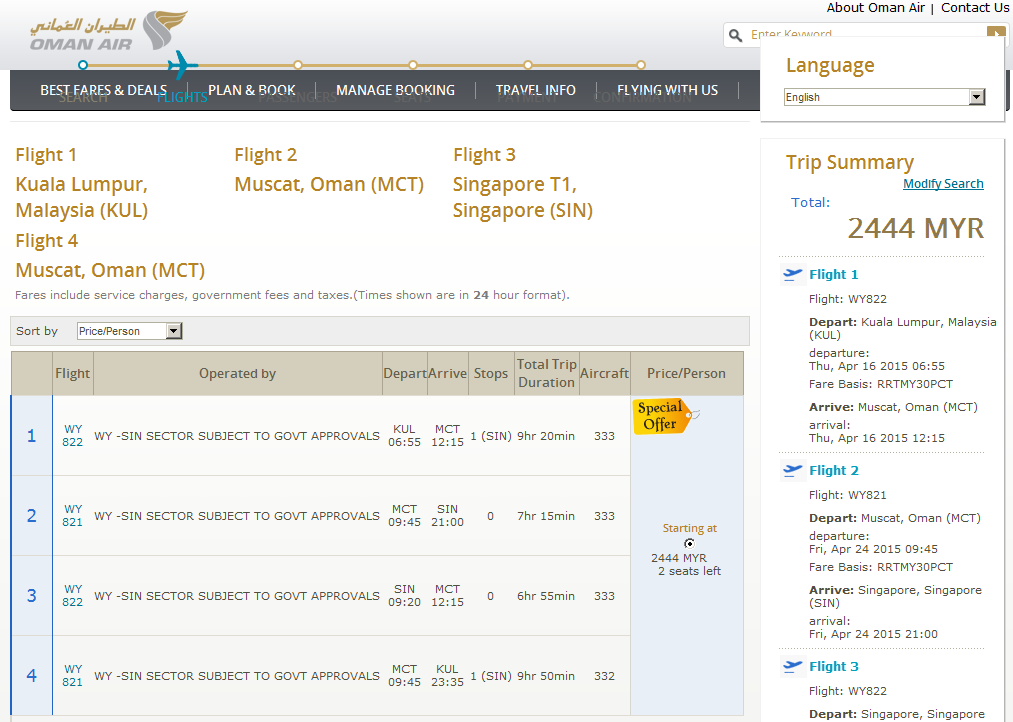Open the Flying With Us menu

[667, 90]
